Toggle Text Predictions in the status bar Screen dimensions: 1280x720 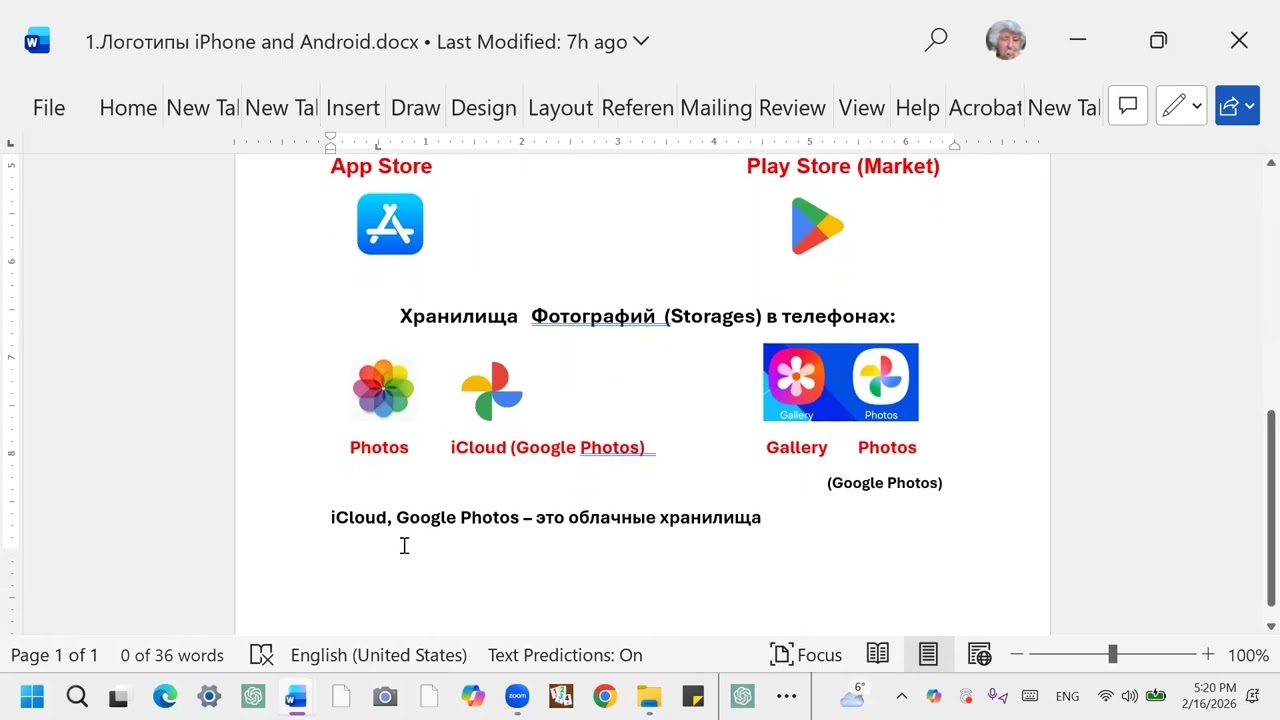(565, 655)
